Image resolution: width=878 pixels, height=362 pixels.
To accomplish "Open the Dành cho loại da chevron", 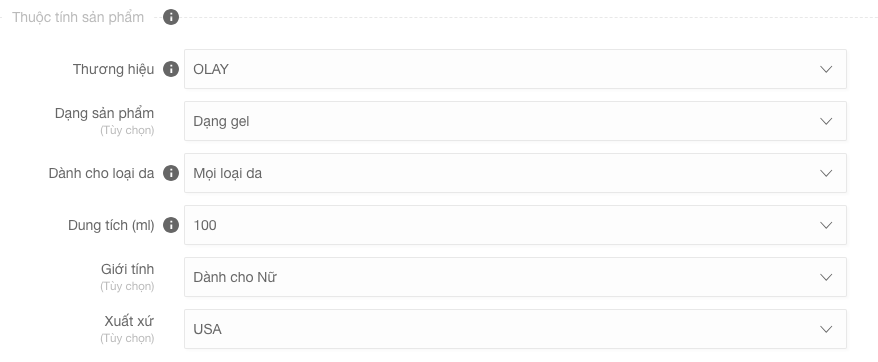I will coord(826,173).
